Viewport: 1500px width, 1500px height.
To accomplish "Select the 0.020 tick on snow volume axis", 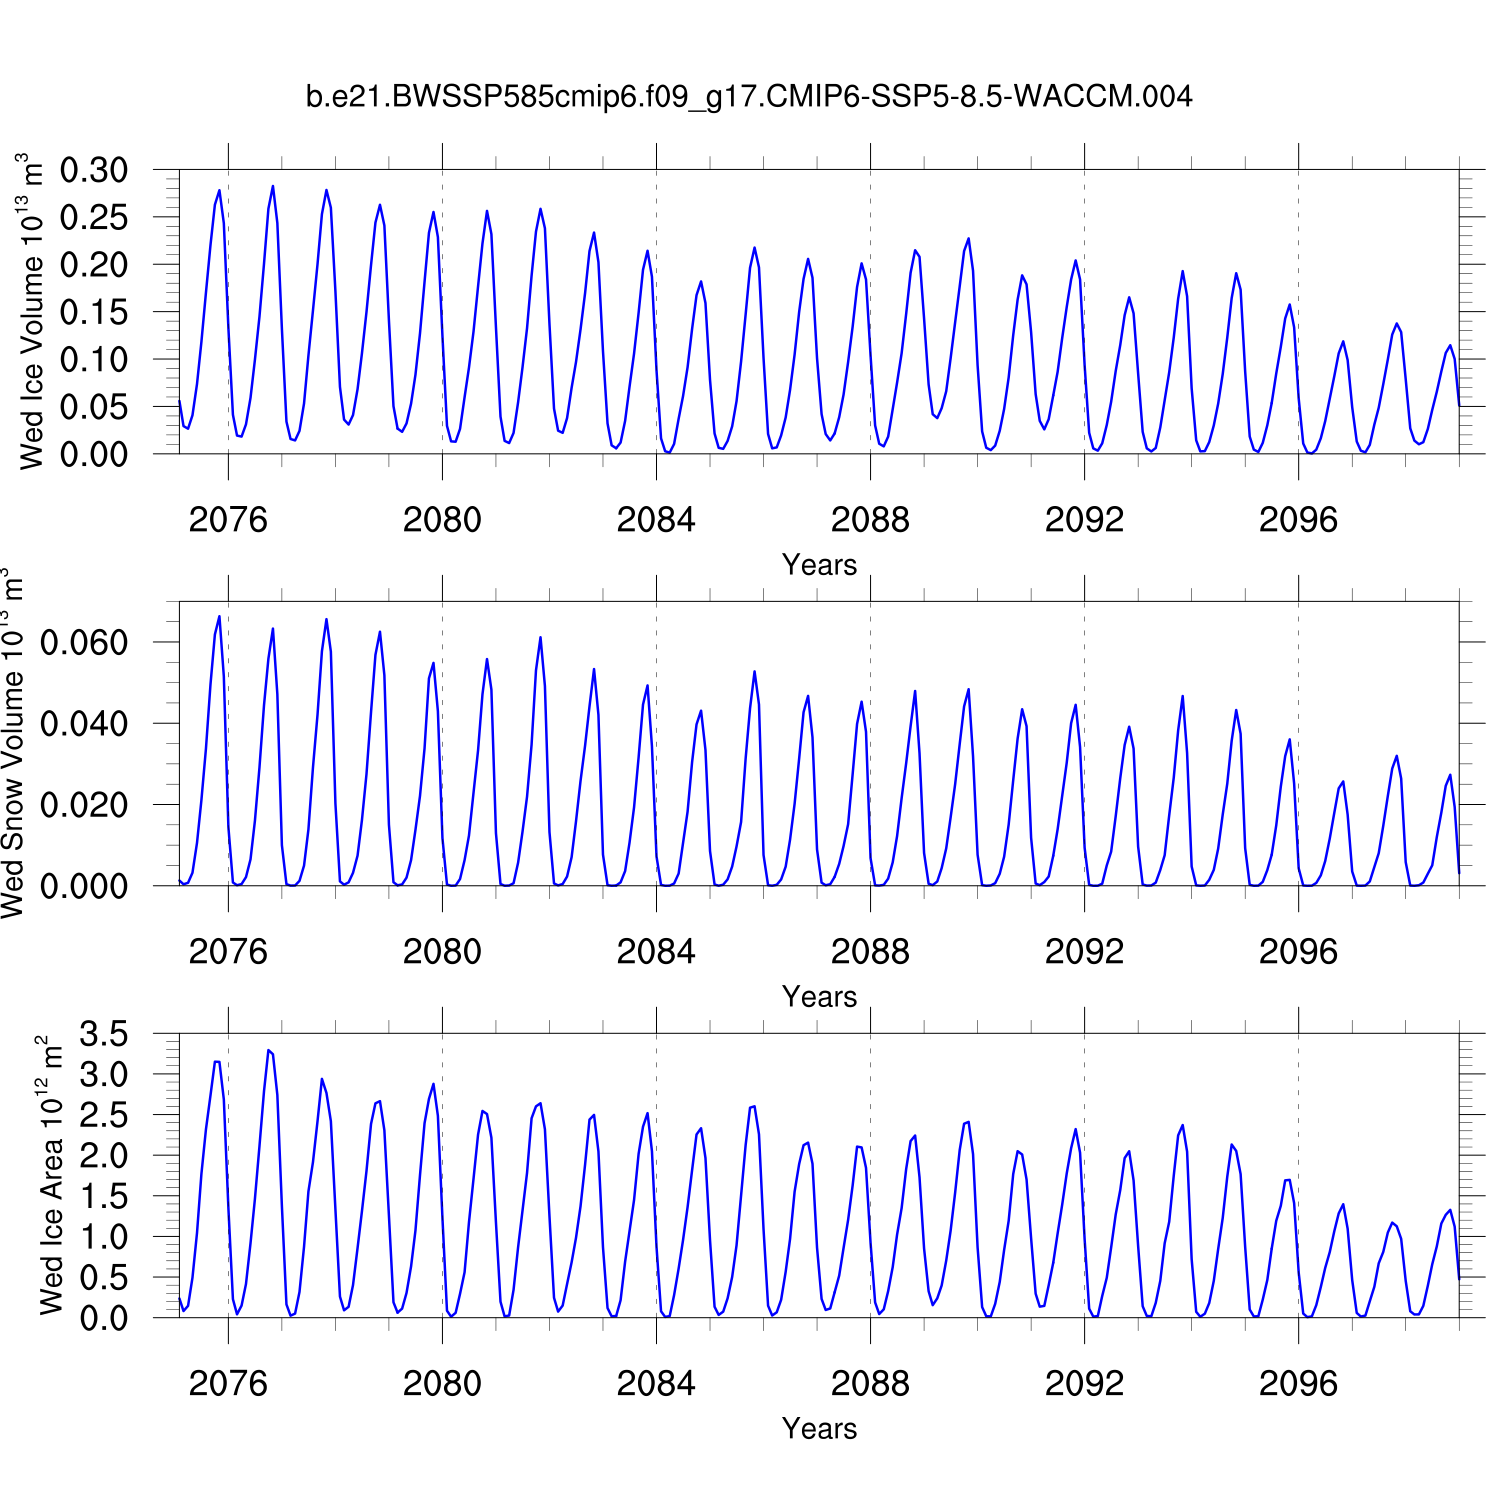I will (84, 805).
